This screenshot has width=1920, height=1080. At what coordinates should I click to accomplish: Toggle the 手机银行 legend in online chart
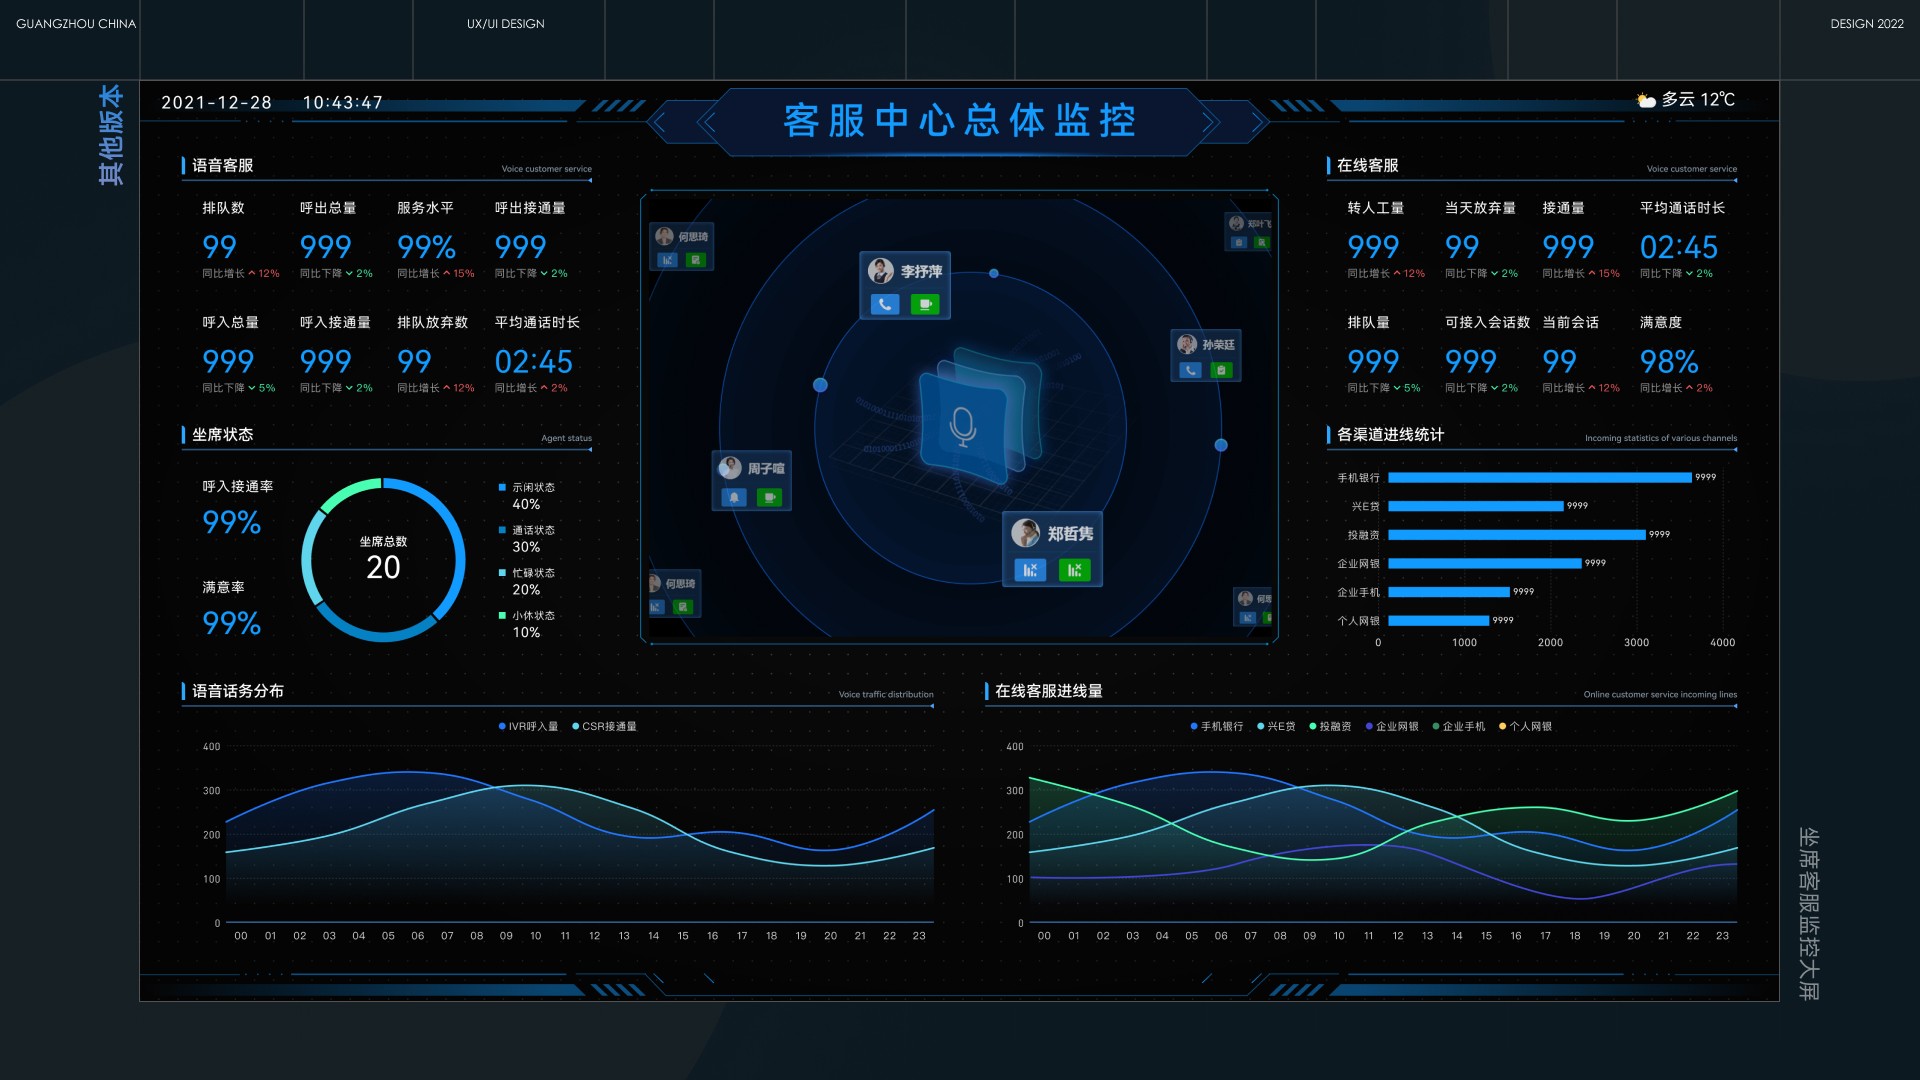tap(1216, 727)
